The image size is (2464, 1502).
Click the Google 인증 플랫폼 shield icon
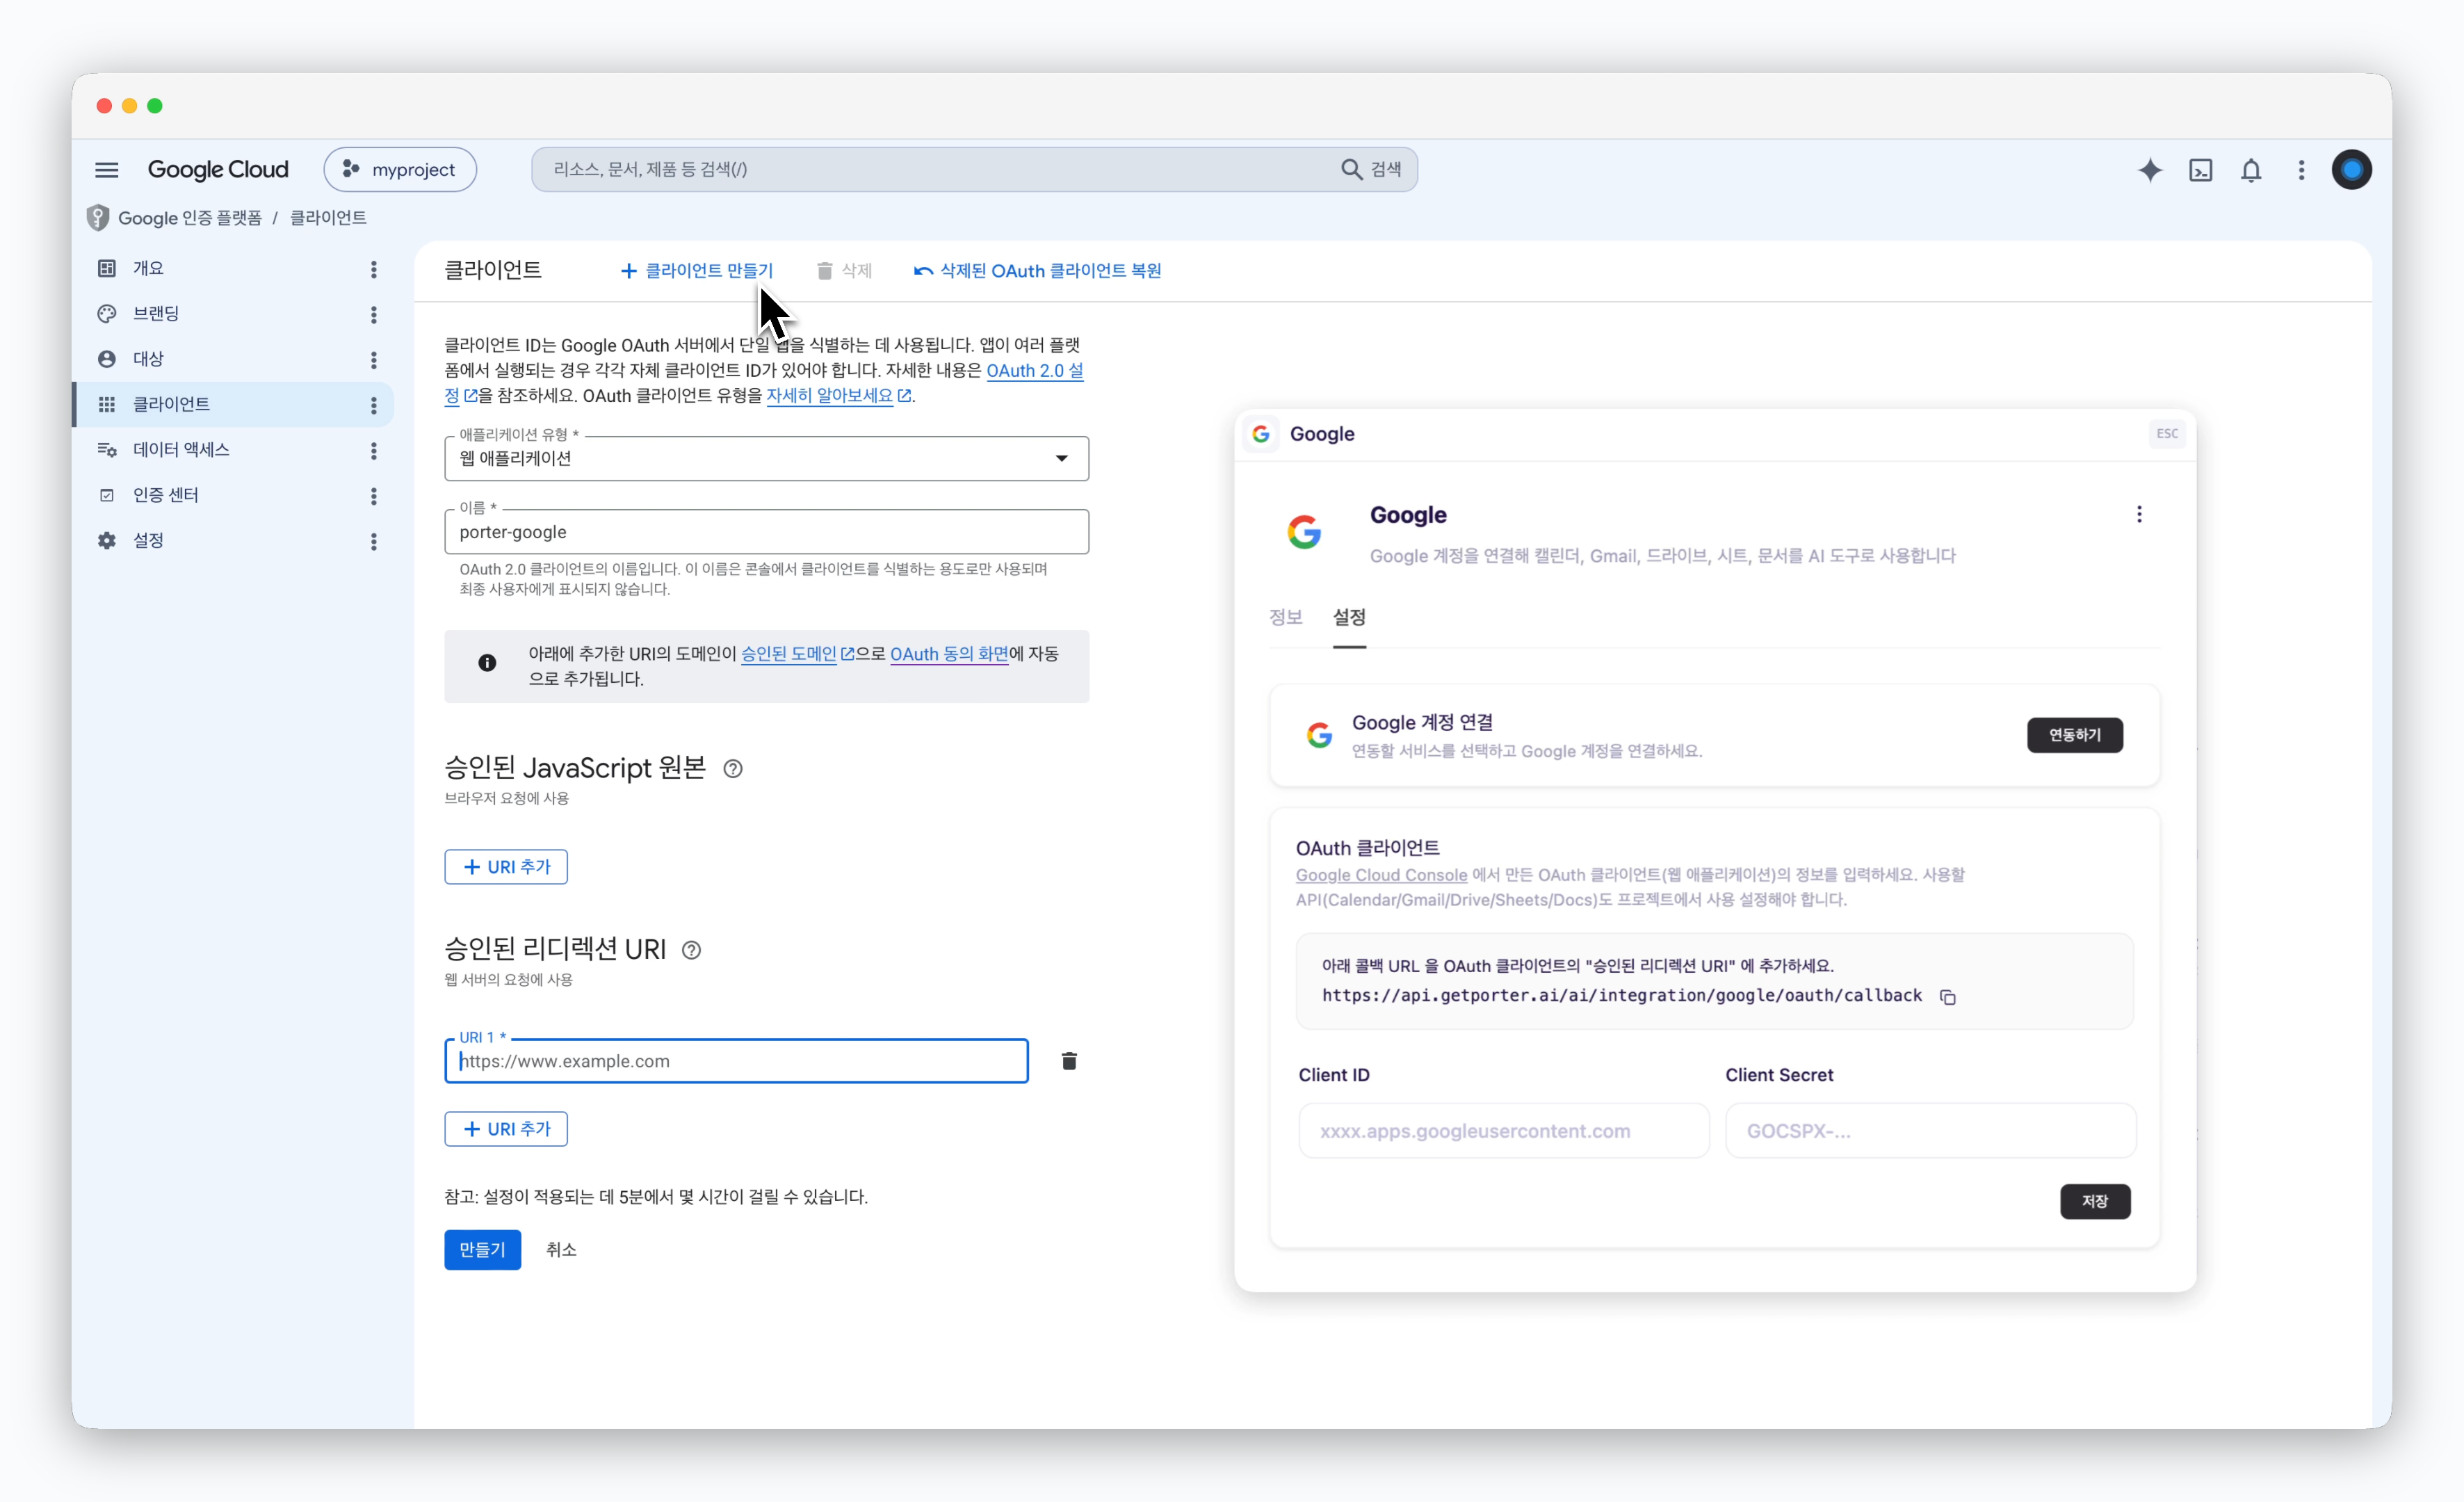(98, 218)
